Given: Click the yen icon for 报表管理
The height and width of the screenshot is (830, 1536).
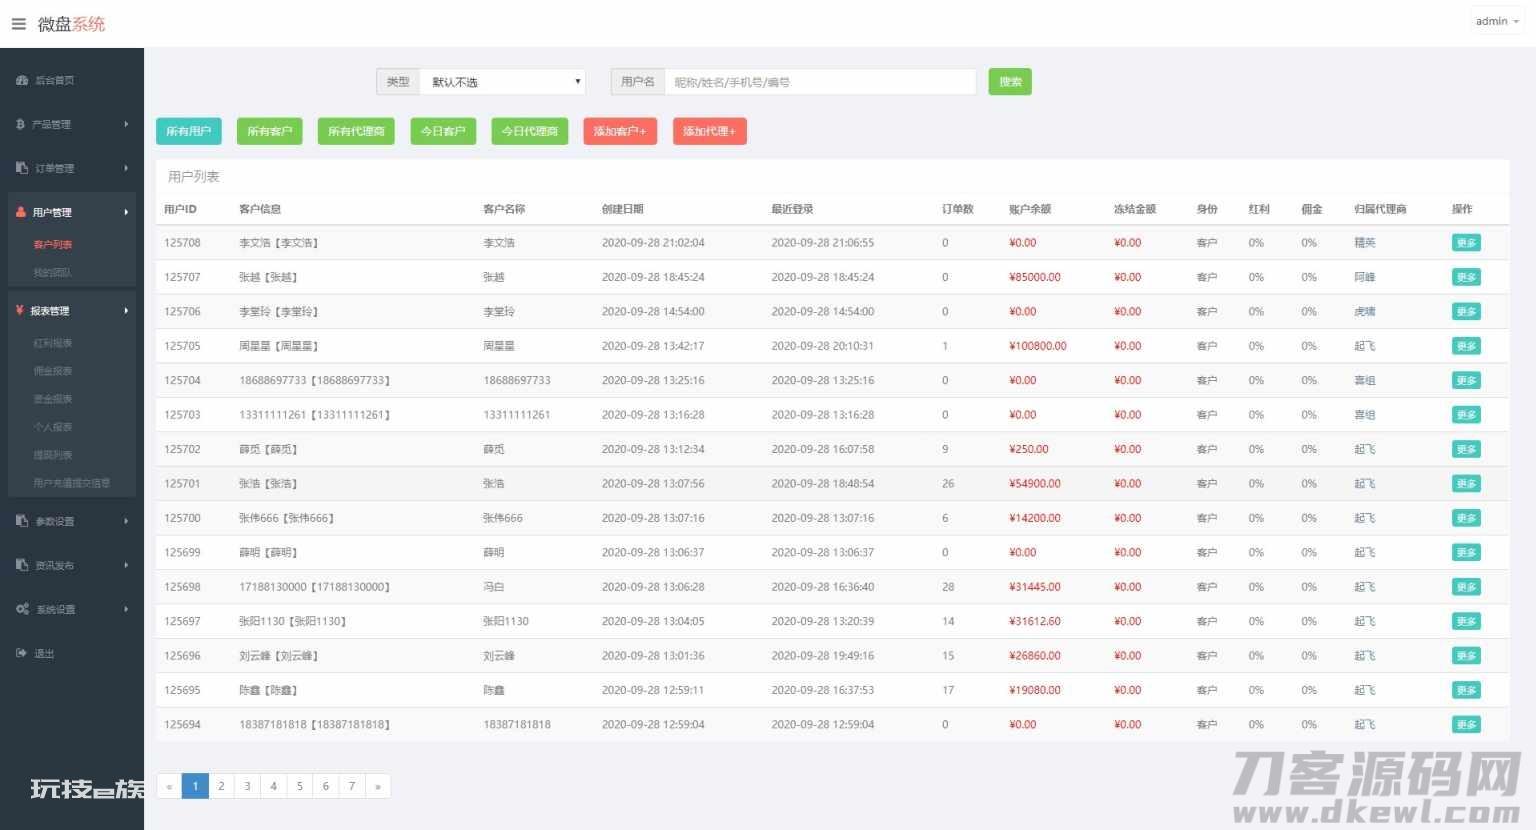Looking at the screenshot, I should coord(20,311).
